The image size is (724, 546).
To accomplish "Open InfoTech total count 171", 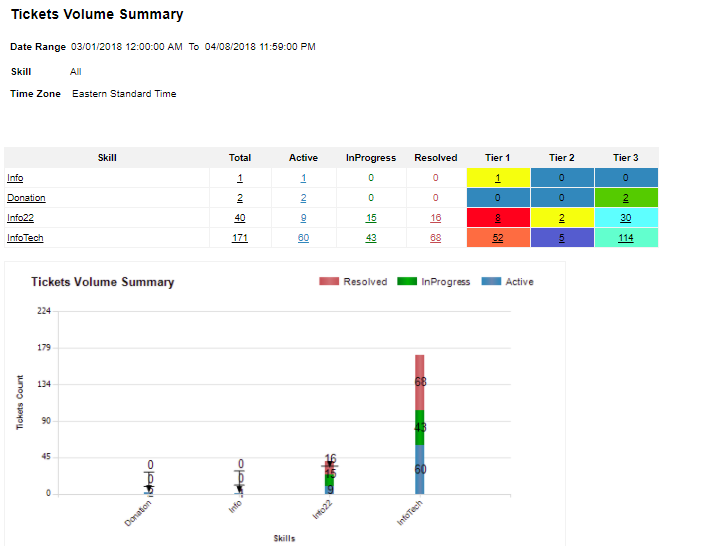I will point(240,237).
